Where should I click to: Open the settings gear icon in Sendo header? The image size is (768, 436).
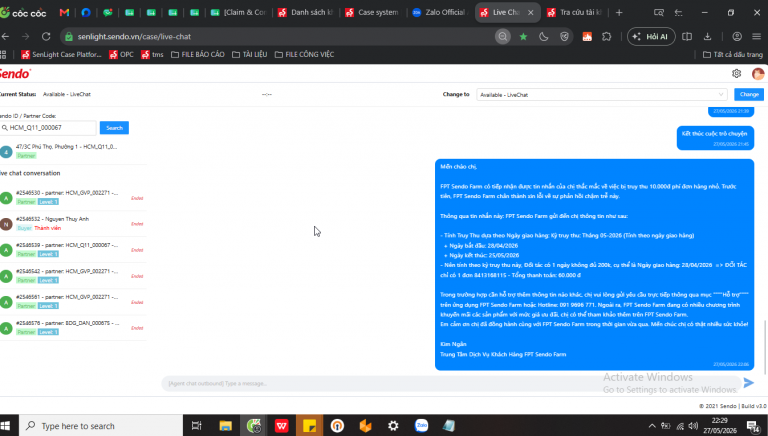click(736, 73)
